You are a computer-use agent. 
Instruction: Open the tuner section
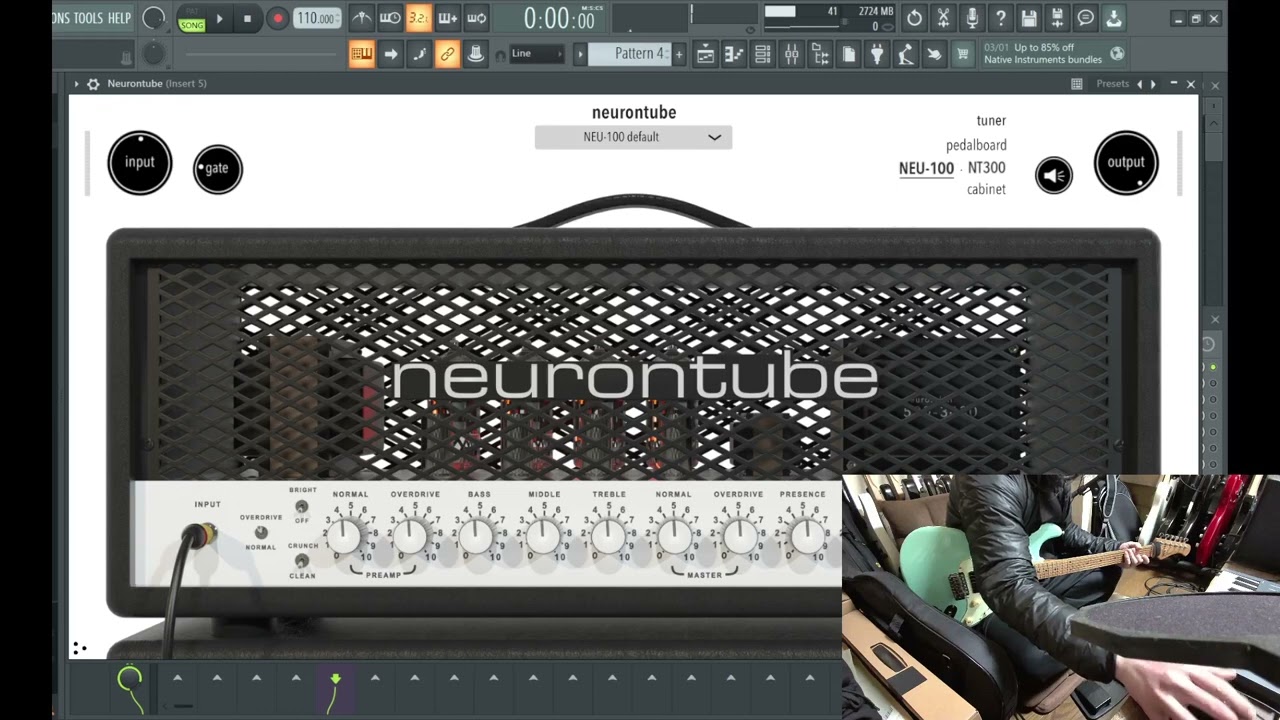[x=991, y=121]
